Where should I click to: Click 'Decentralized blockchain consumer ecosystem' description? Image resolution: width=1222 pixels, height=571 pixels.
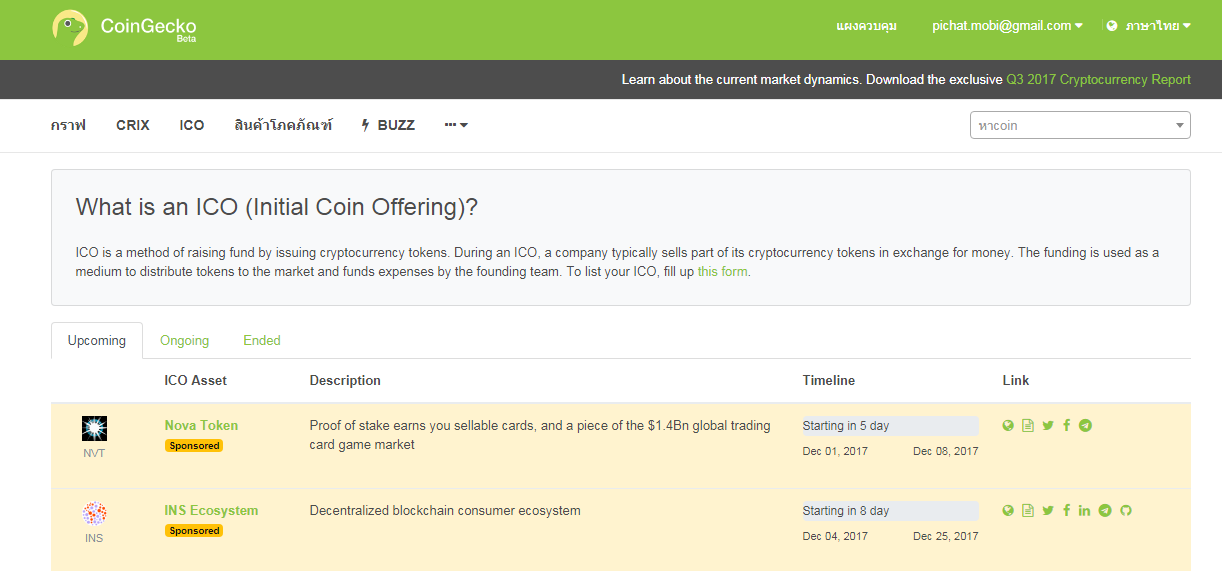[445, 510]
